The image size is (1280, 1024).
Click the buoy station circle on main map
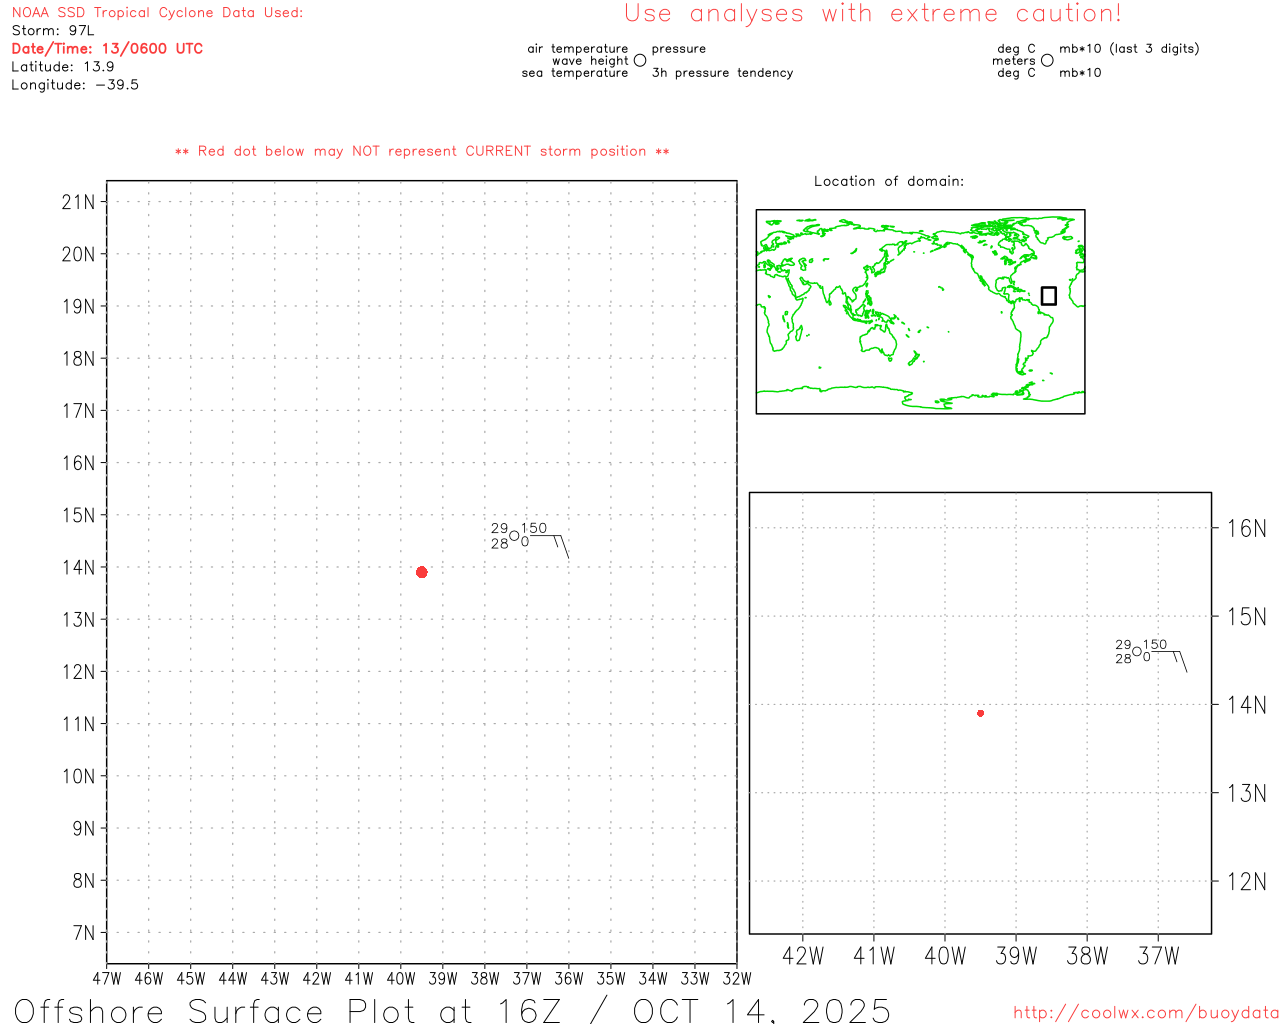tap(514, 536)
